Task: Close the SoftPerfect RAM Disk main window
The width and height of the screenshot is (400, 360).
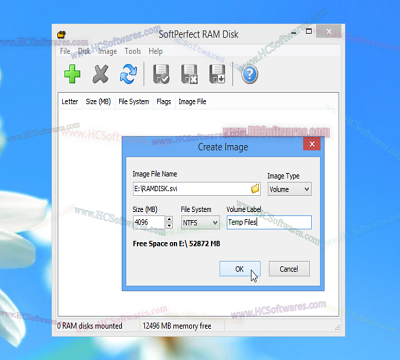Action: point(329,32)
